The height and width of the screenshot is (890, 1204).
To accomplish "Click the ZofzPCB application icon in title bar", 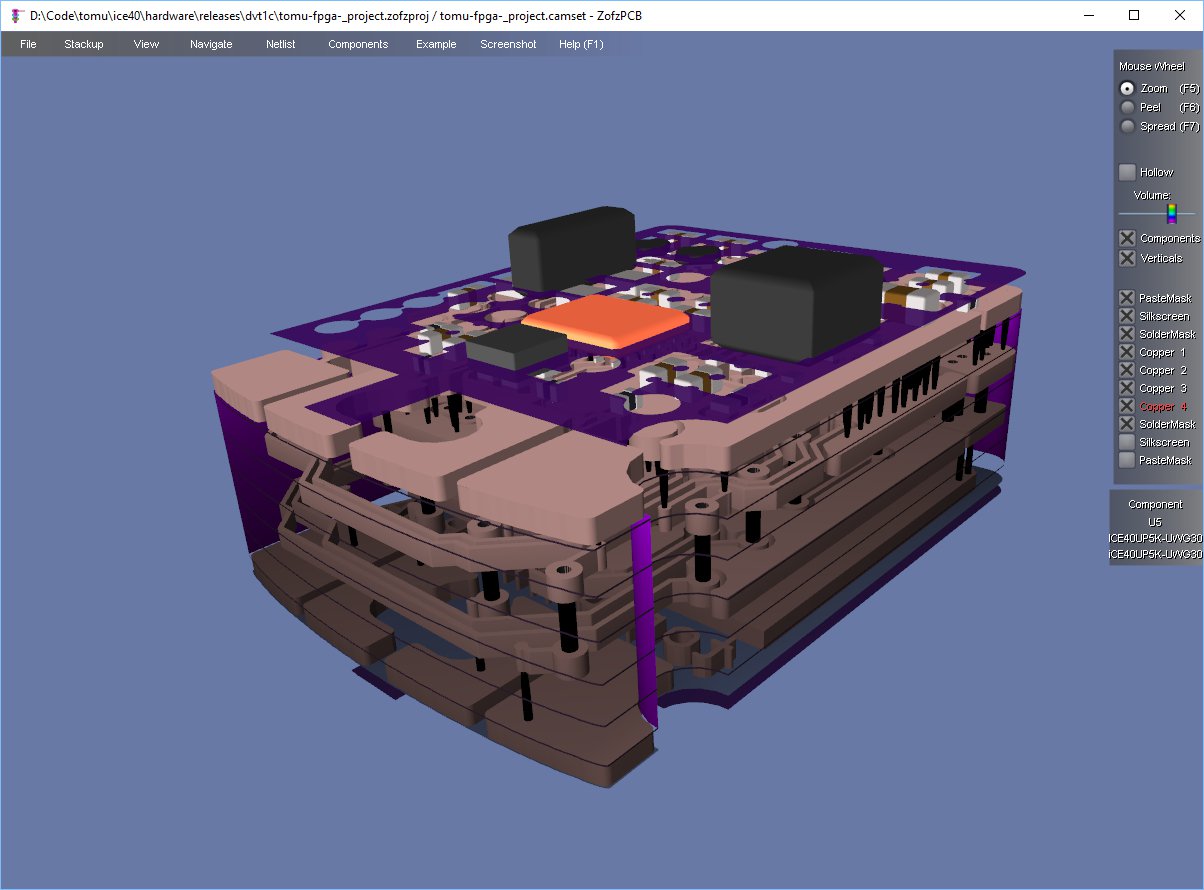I will coord(15,15).
